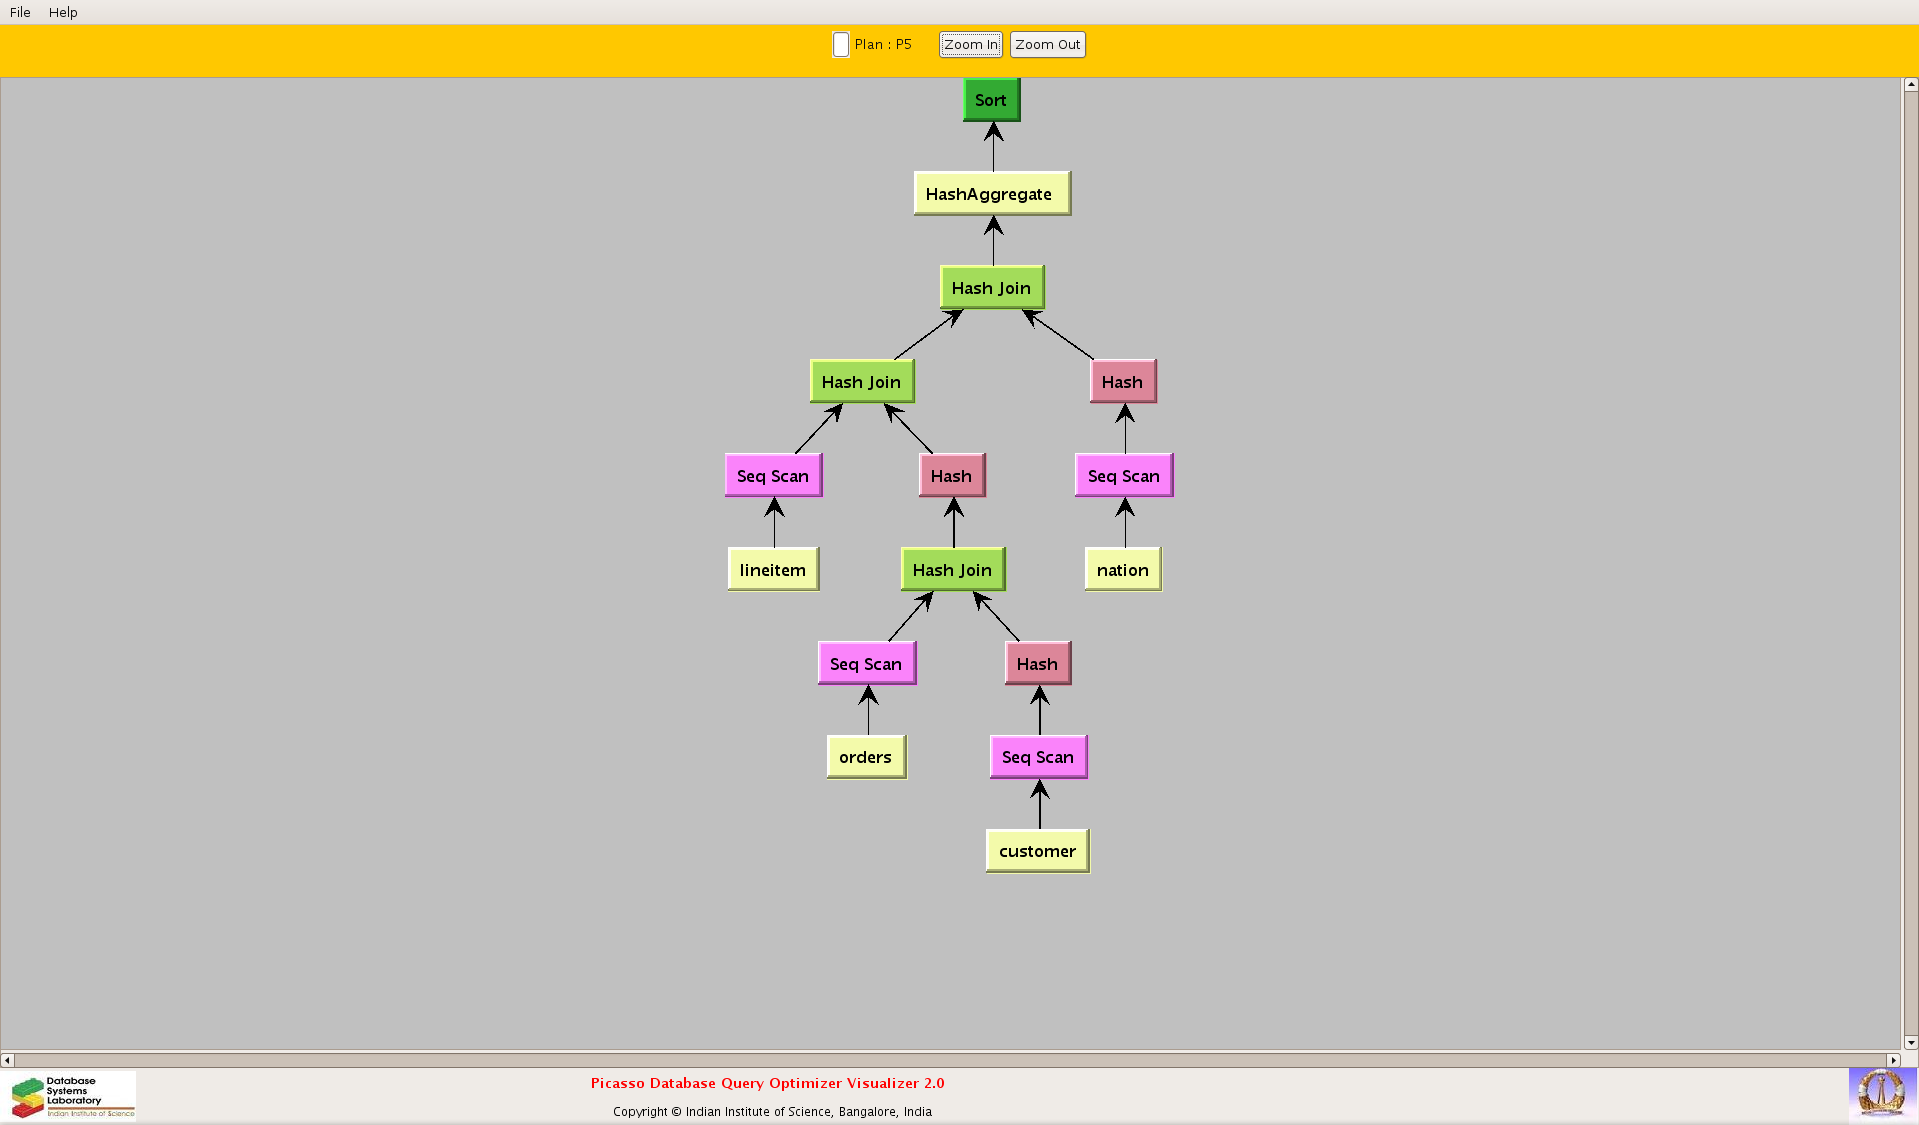1919x1125 pixels.
Task: Click the vertical scrollbar up arrow
Action: coord(1910,86)
